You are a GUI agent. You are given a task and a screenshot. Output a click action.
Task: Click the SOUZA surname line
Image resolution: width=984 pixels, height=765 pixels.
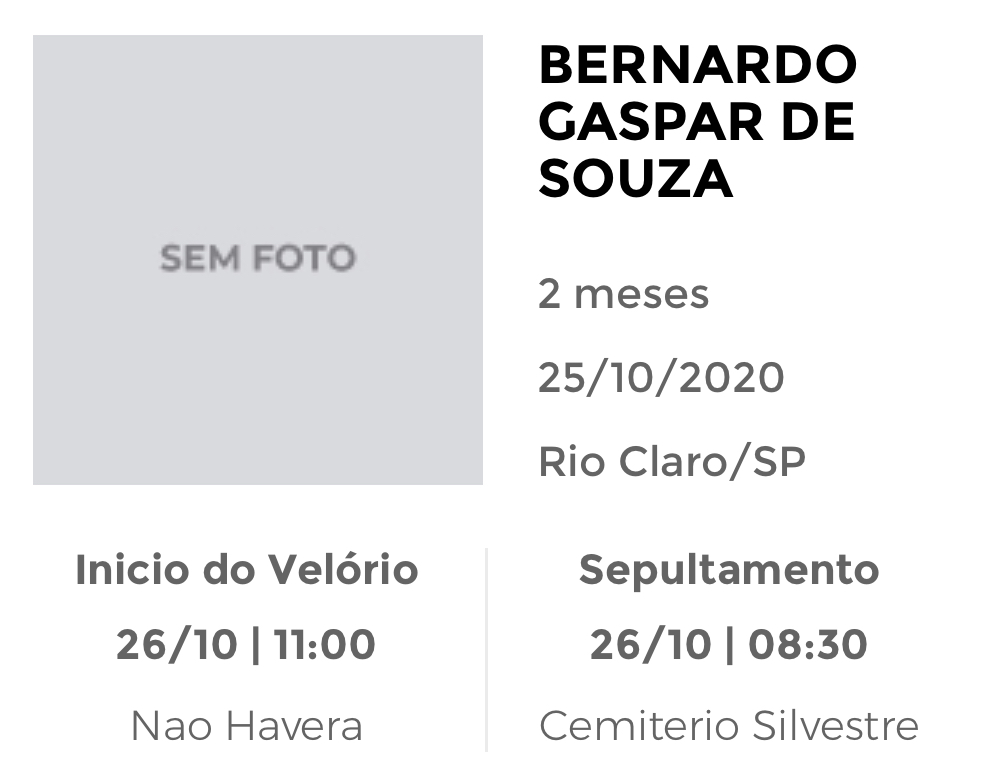[636, 179]
